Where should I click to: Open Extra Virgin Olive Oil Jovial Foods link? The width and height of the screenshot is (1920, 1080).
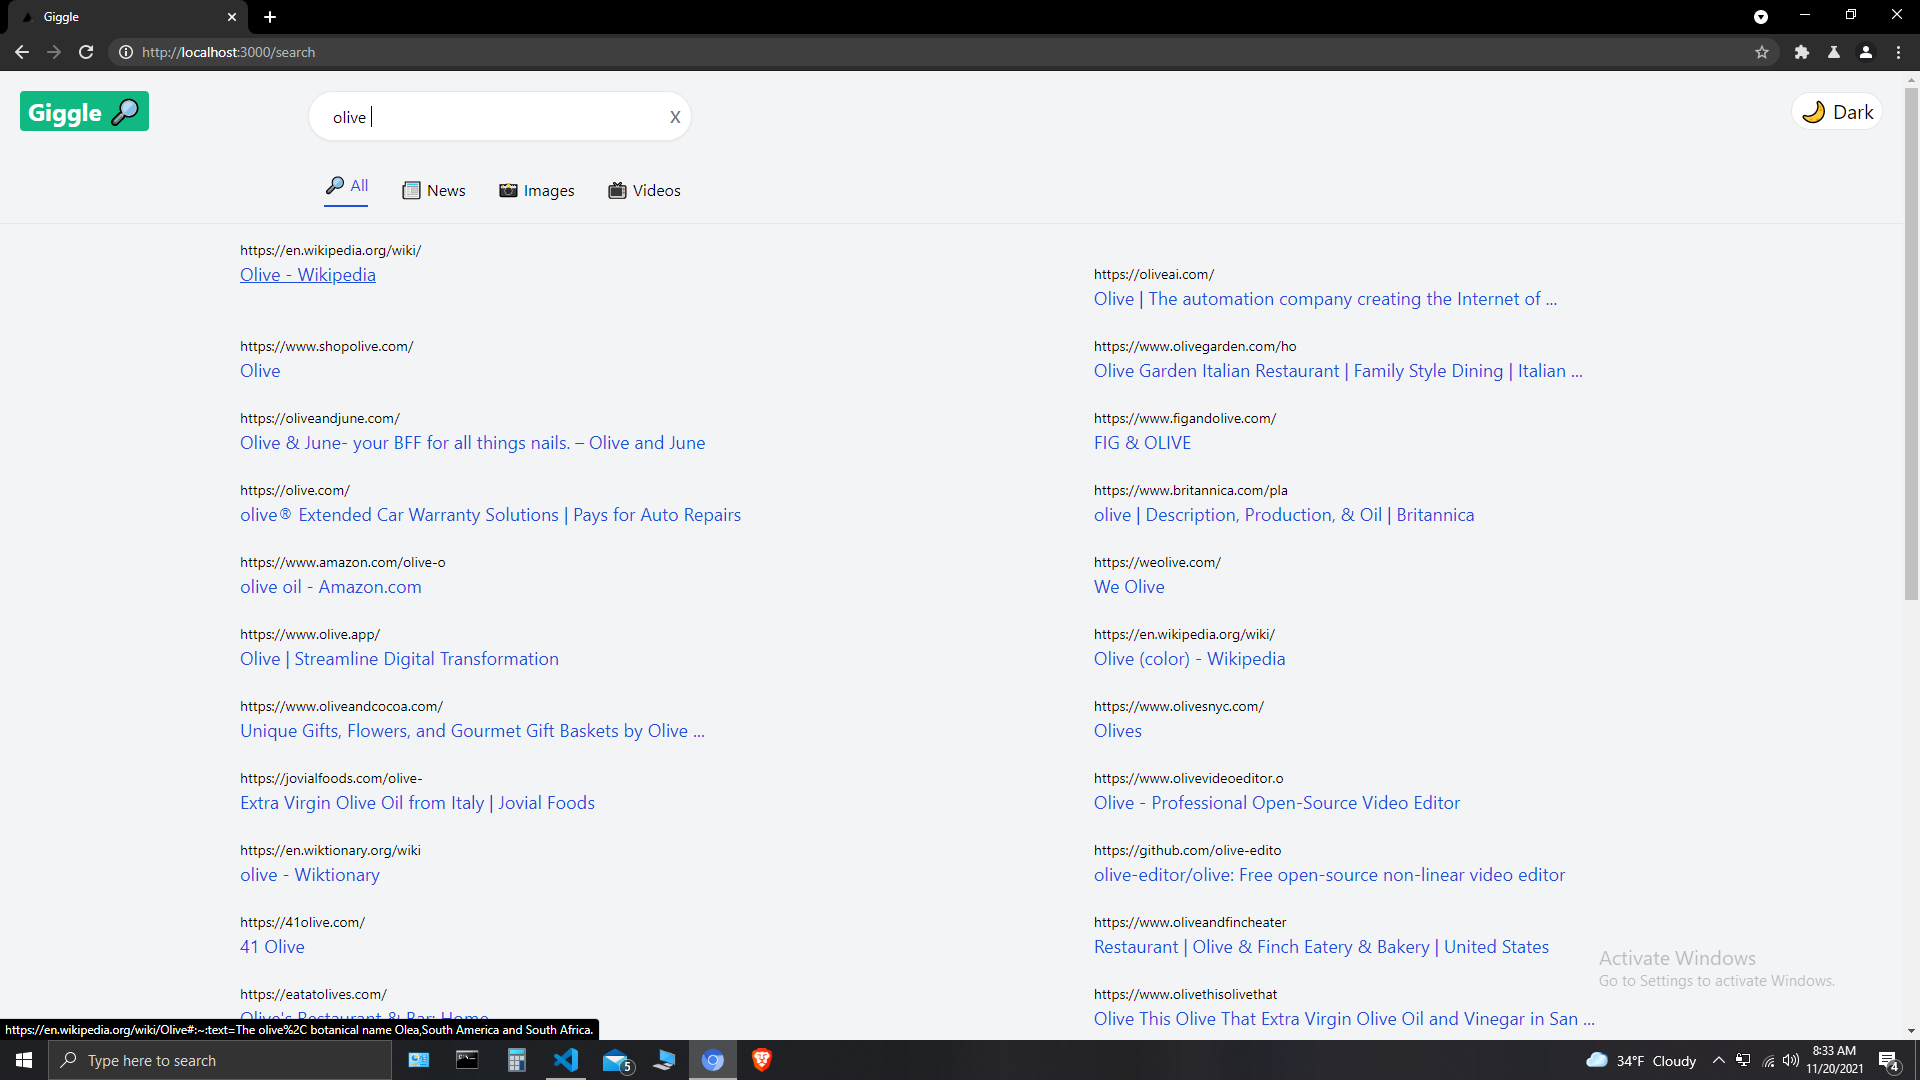(x=417, y=803)
